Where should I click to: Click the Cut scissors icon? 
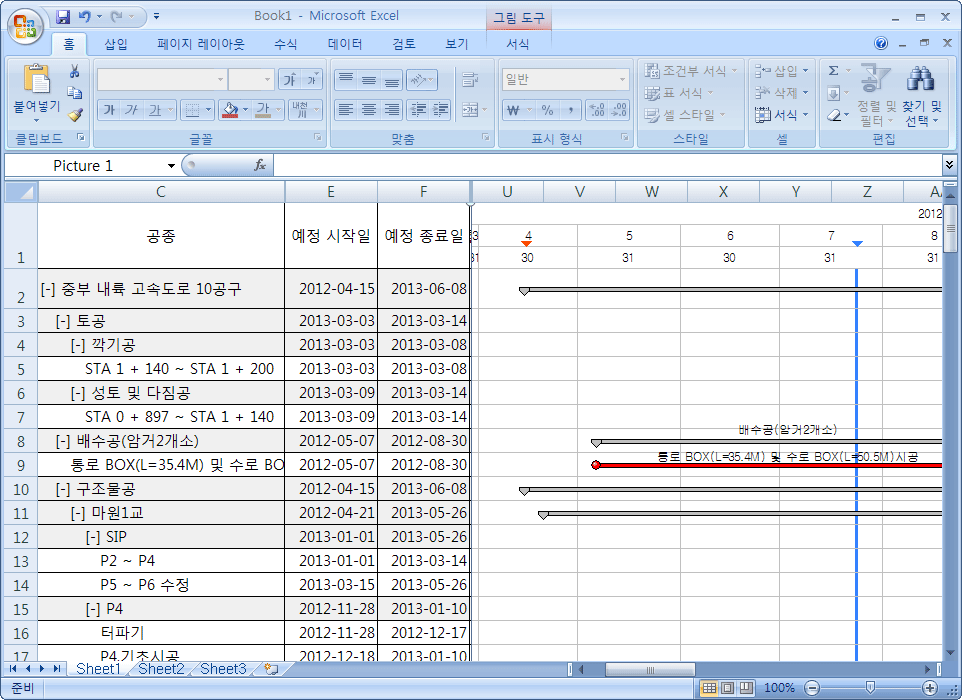[x=74, y=71]
